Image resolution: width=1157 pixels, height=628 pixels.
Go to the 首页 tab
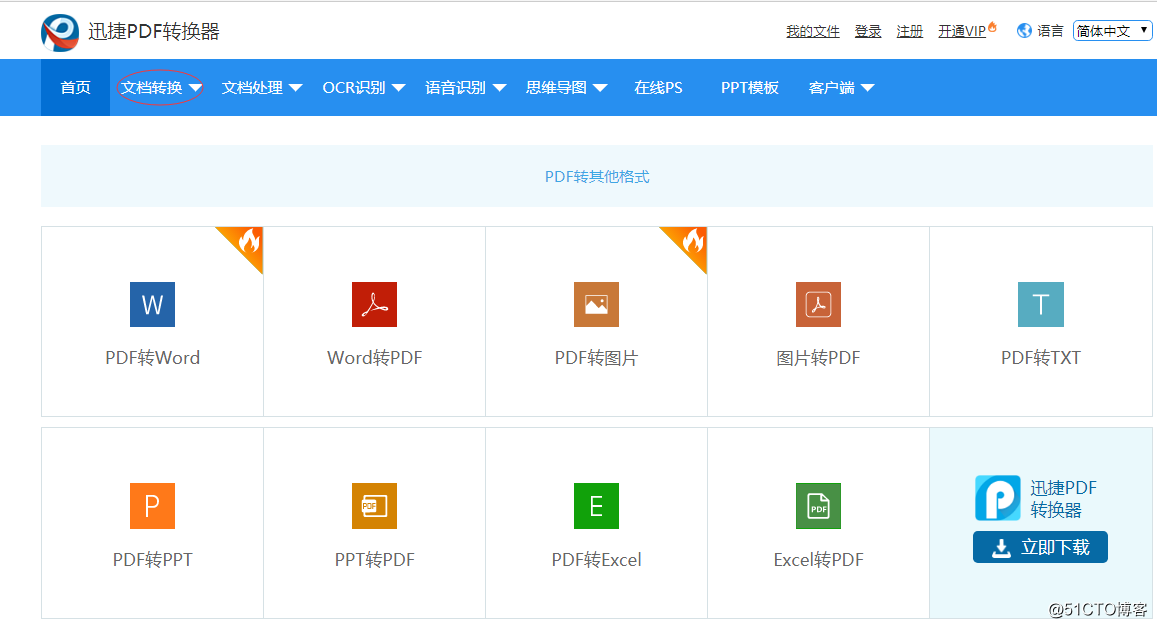[75, 88]
